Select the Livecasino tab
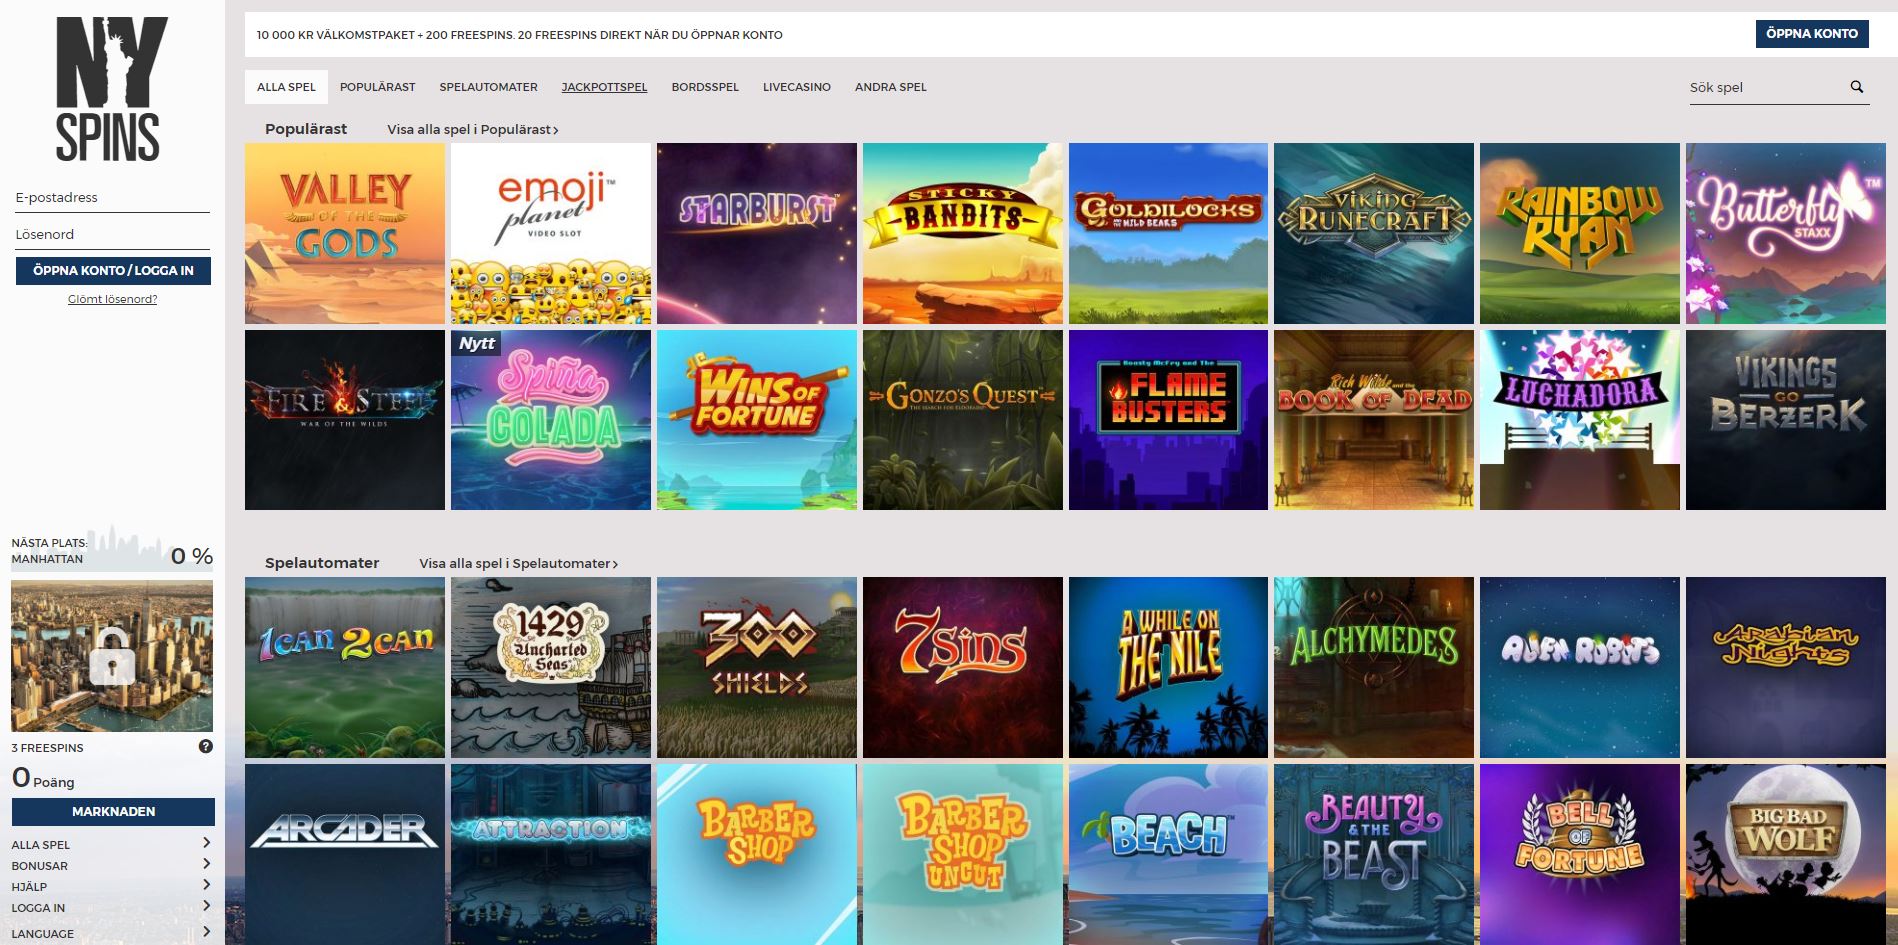The width and height of the screenshot is (1898, 945). (796, 87)
